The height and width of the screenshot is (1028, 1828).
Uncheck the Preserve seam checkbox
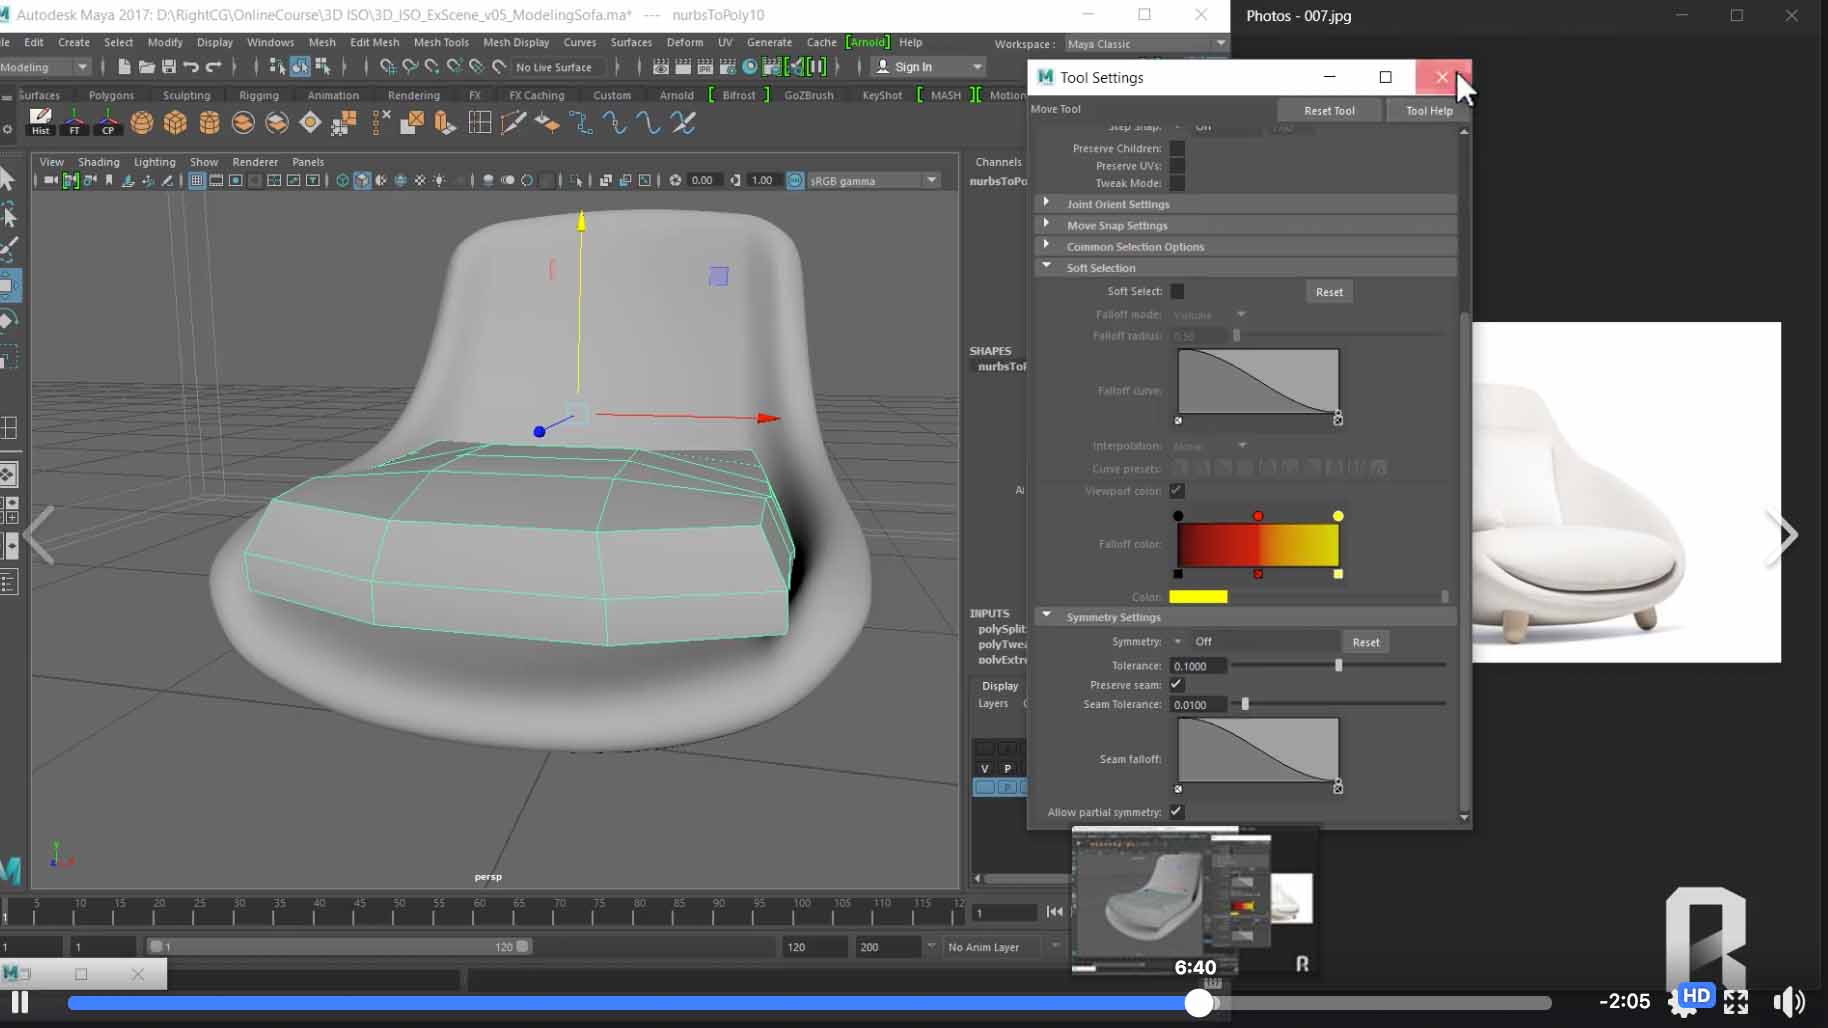click(x=1177, y=685)
